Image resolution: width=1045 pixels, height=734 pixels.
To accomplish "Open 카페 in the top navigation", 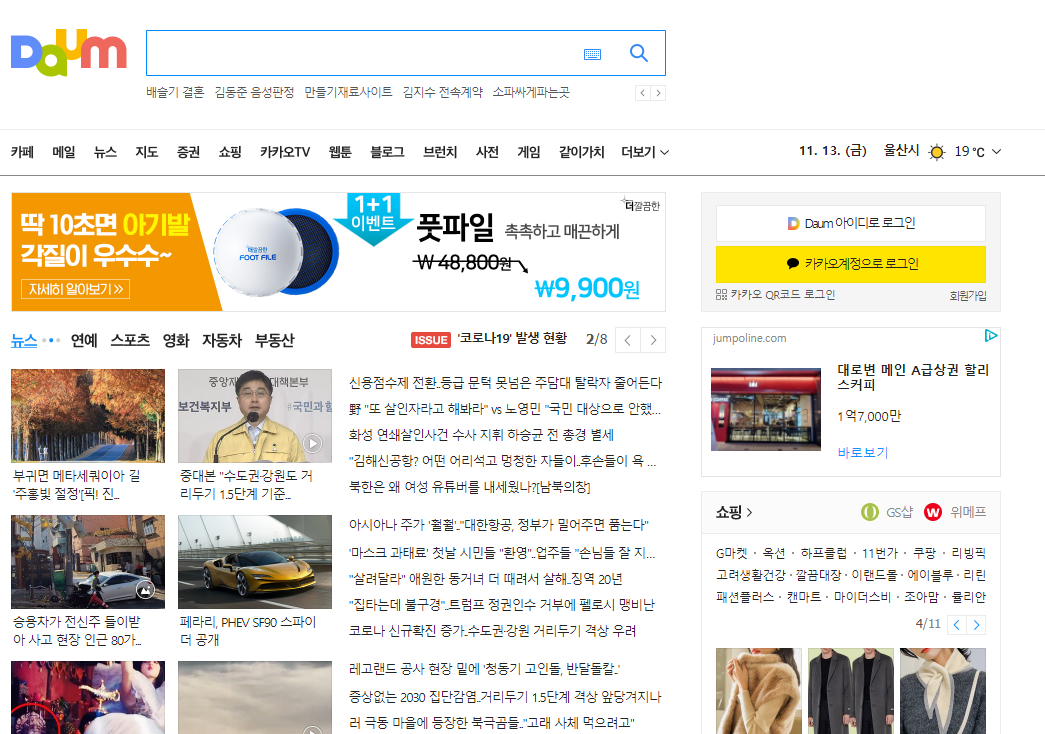I will (22, 152).
